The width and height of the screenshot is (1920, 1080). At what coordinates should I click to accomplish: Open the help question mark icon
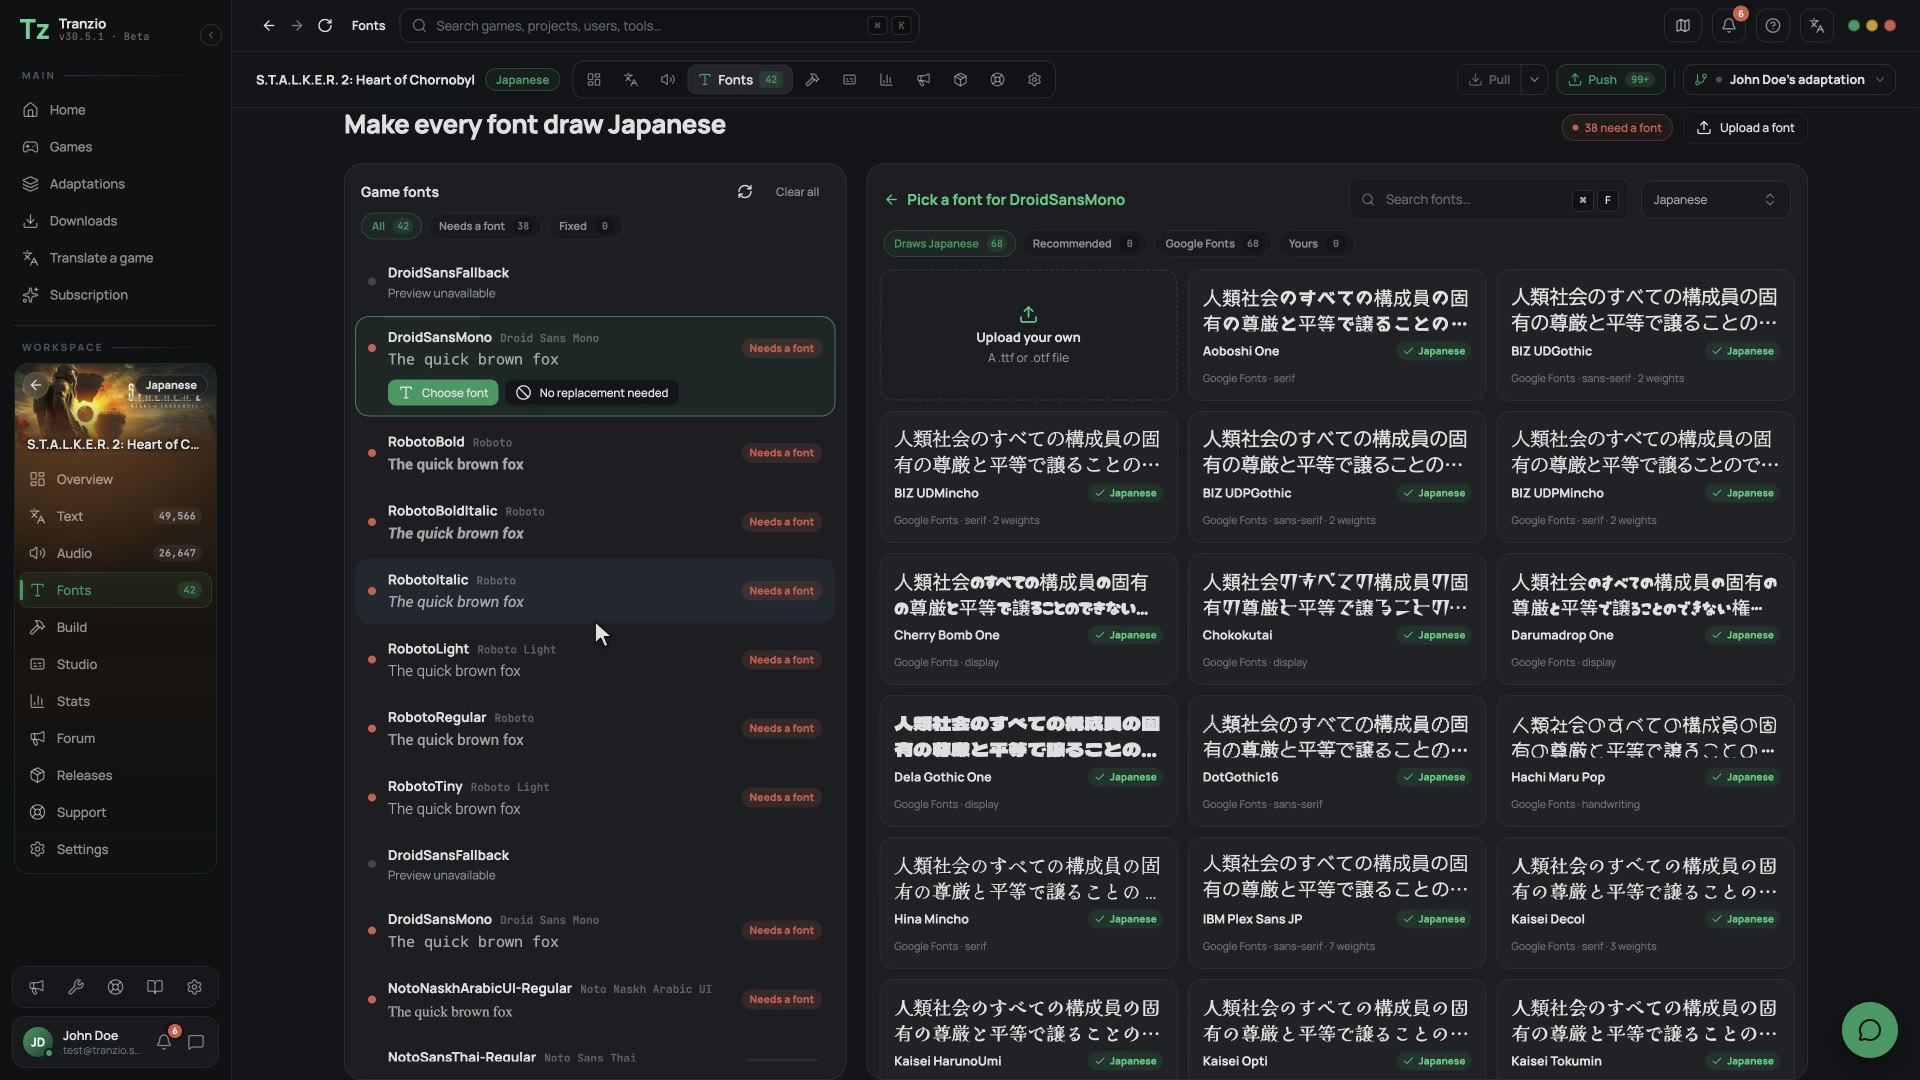point(1773,26)
